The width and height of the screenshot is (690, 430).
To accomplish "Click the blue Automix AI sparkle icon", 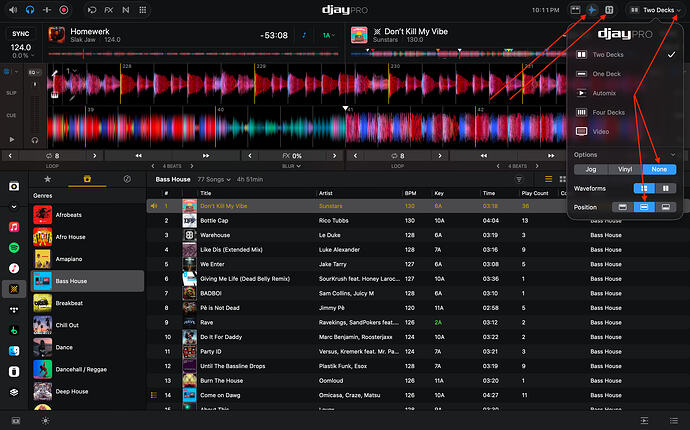I will [x=592, y=10].
